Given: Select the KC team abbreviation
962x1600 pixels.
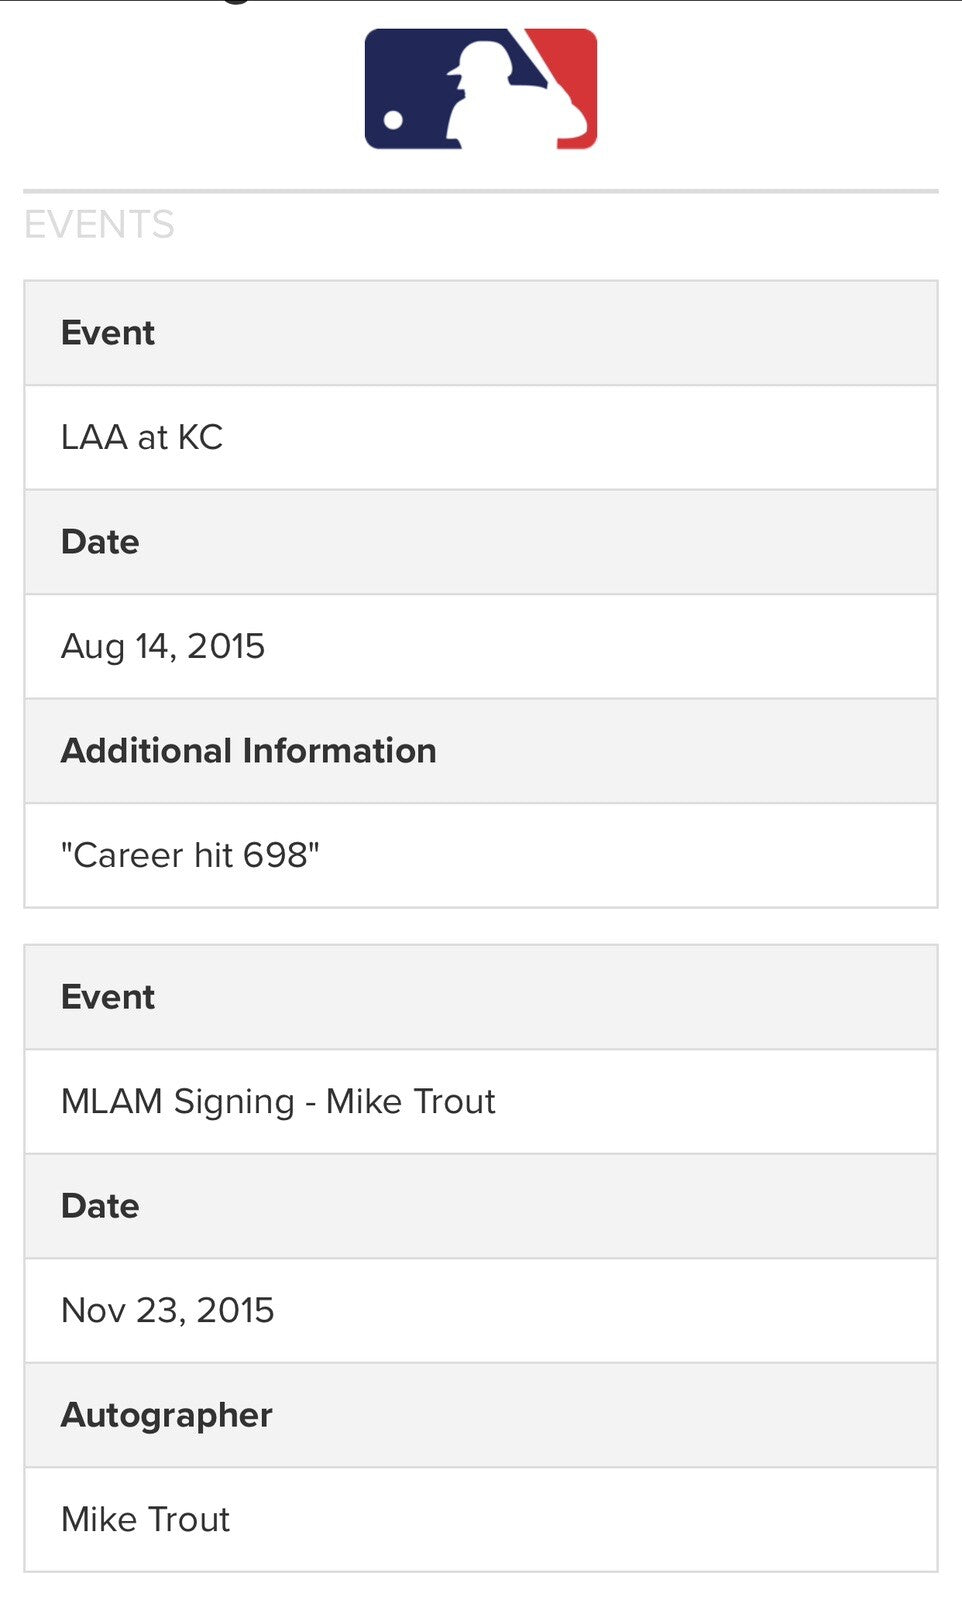Looking at the screenshot, I should [x=200, y=438].
